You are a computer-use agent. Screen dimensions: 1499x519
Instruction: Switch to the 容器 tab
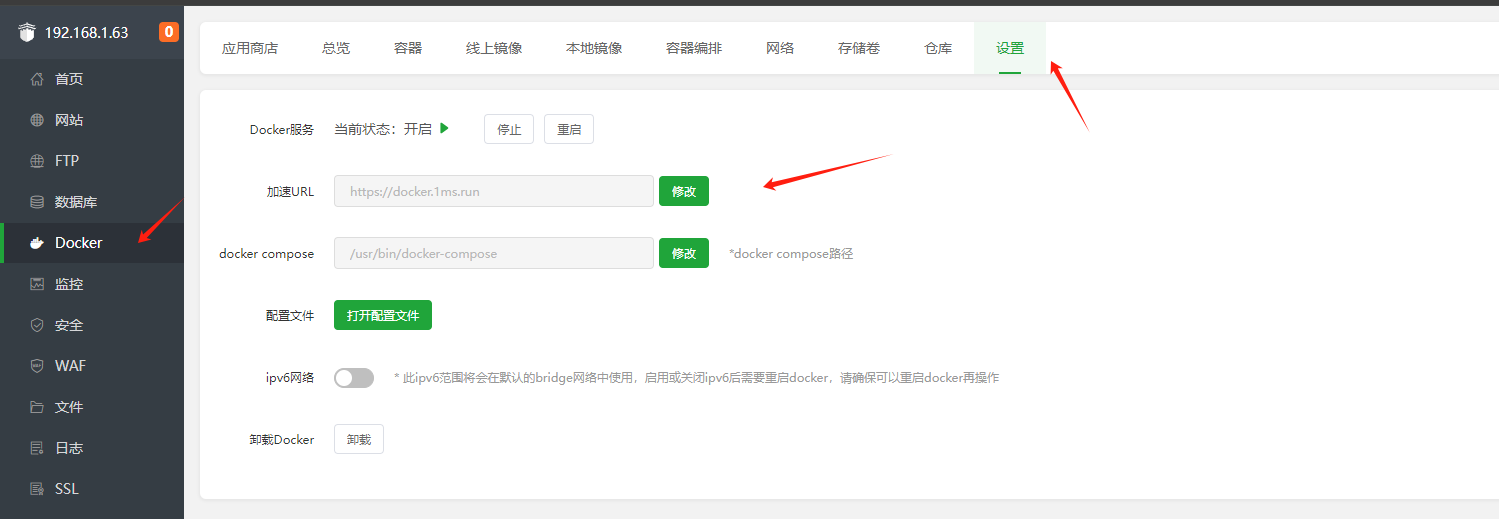408,48
